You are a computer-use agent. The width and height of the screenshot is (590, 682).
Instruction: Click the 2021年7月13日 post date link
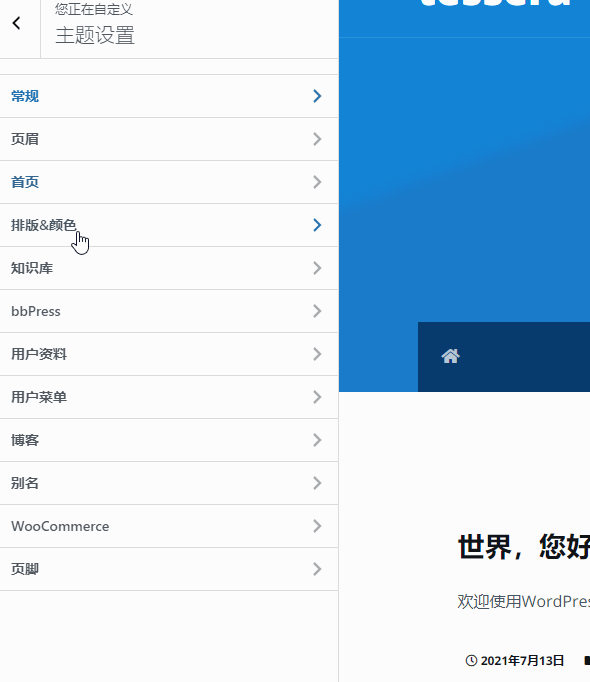(522, 661)
